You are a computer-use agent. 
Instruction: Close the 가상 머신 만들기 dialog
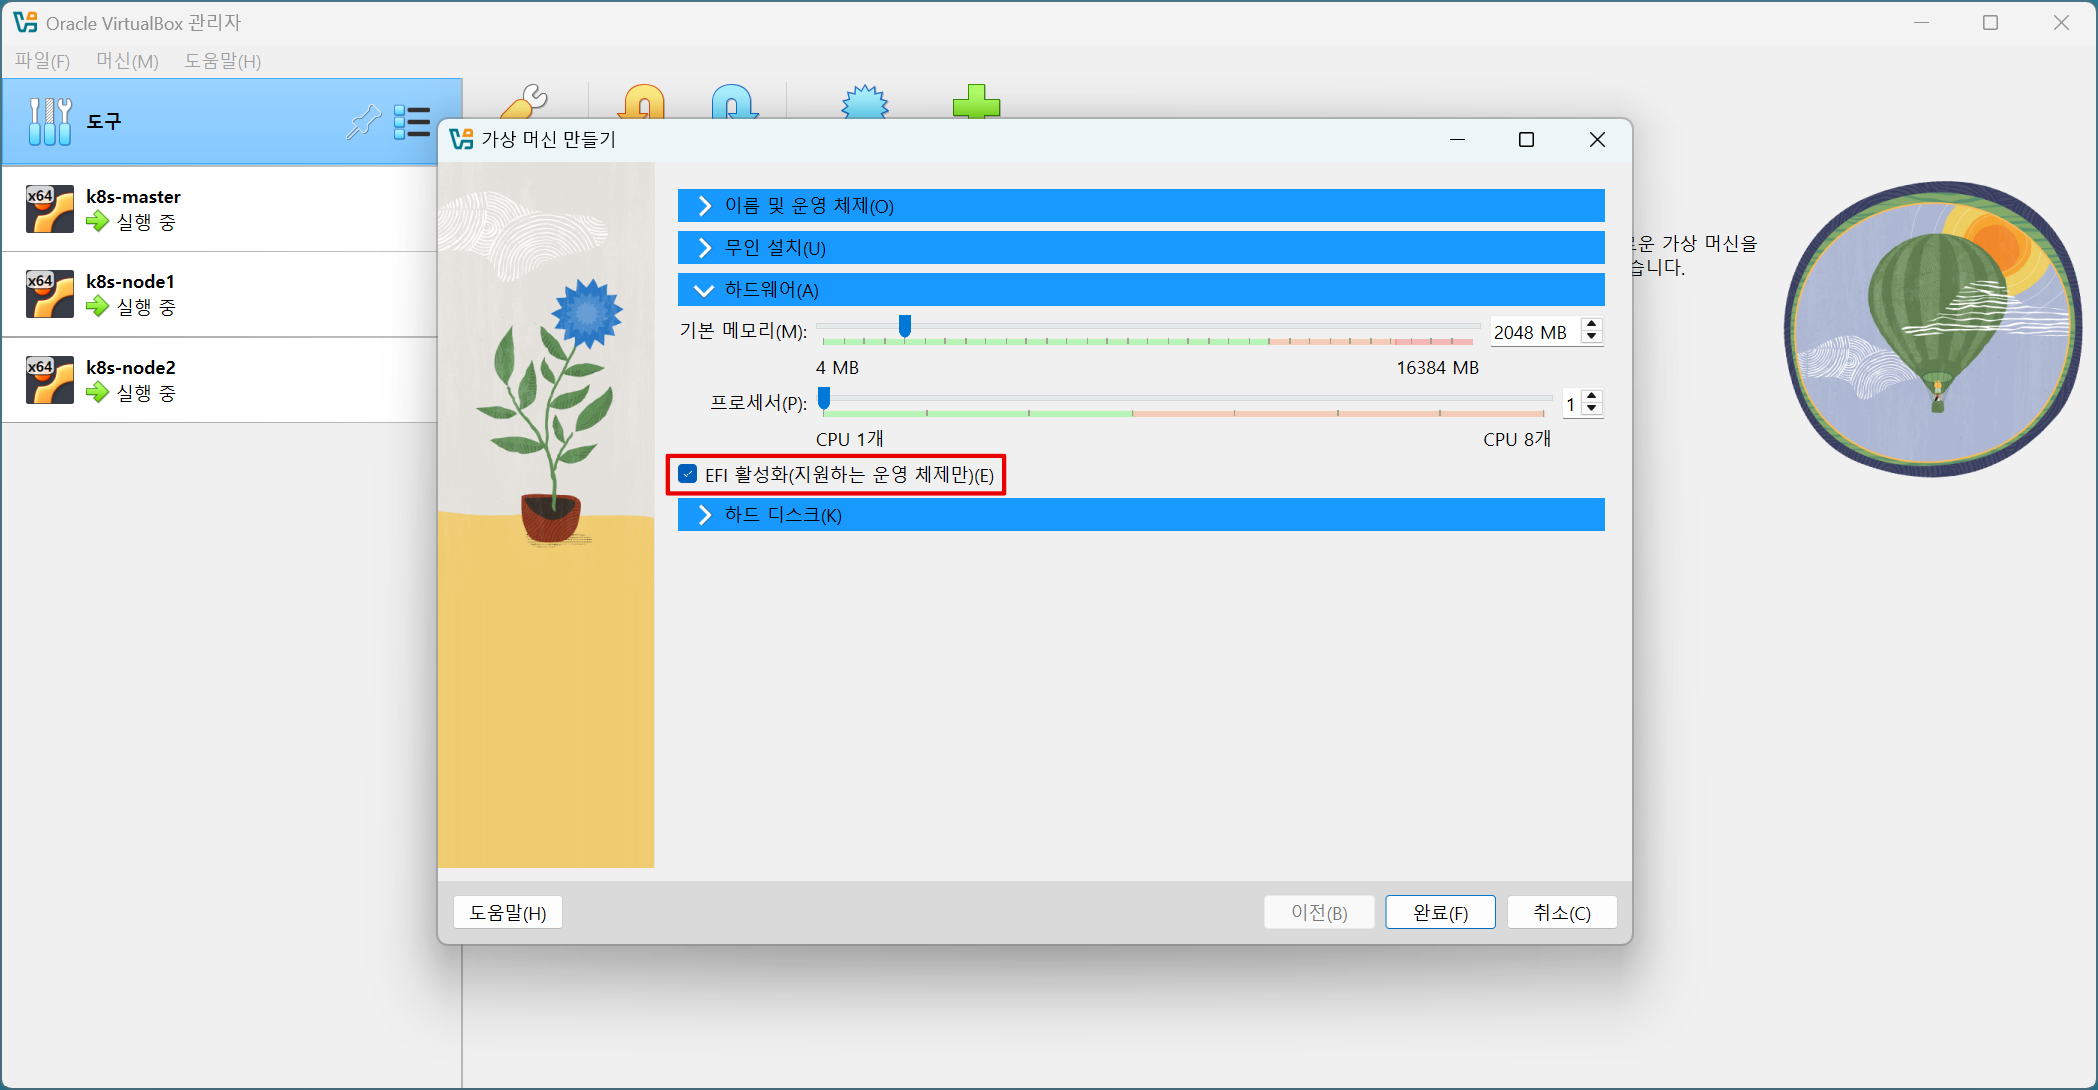click(x=1597, y=140)
